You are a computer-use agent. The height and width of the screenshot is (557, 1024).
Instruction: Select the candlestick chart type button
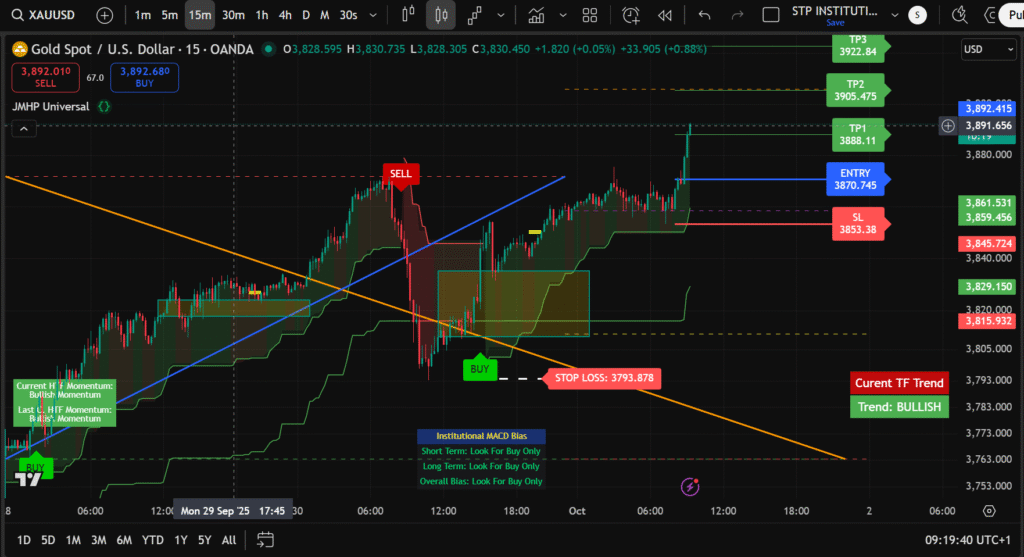[x=439, y=15]
